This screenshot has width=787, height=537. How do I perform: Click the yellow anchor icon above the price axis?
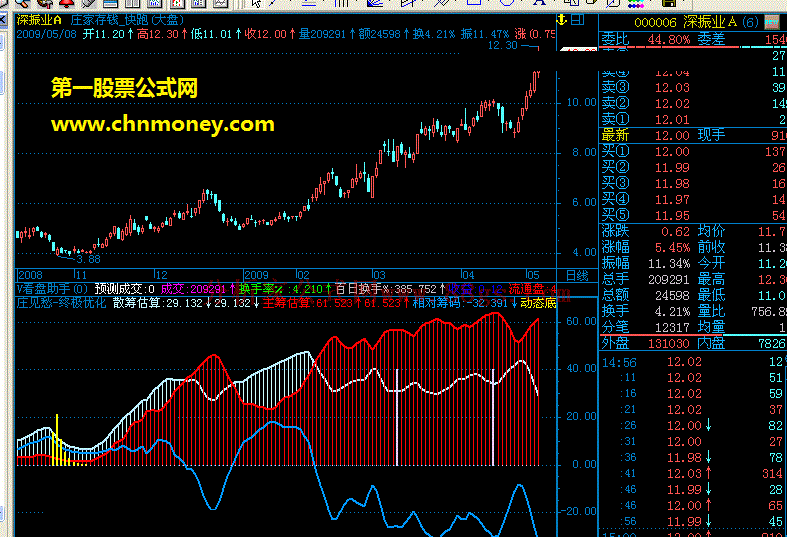coord(562,20)
